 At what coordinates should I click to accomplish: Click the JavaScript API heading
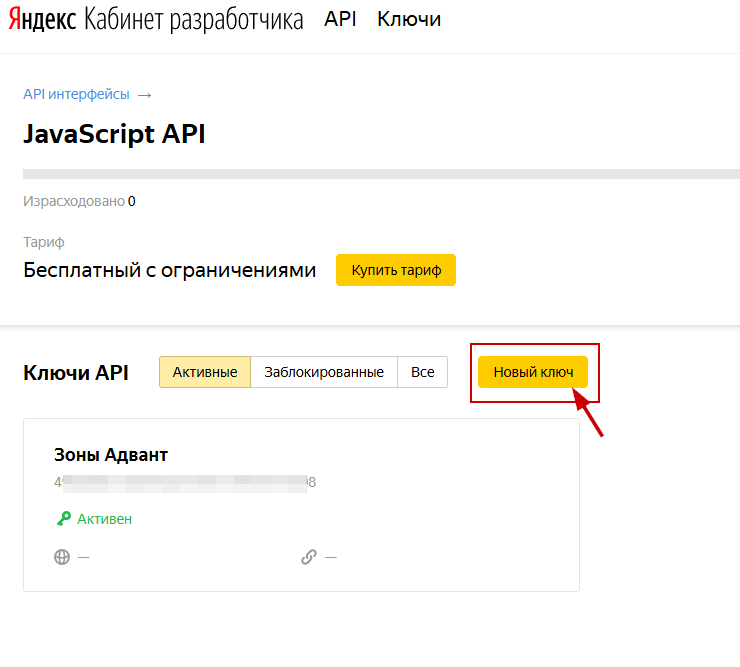114,134
